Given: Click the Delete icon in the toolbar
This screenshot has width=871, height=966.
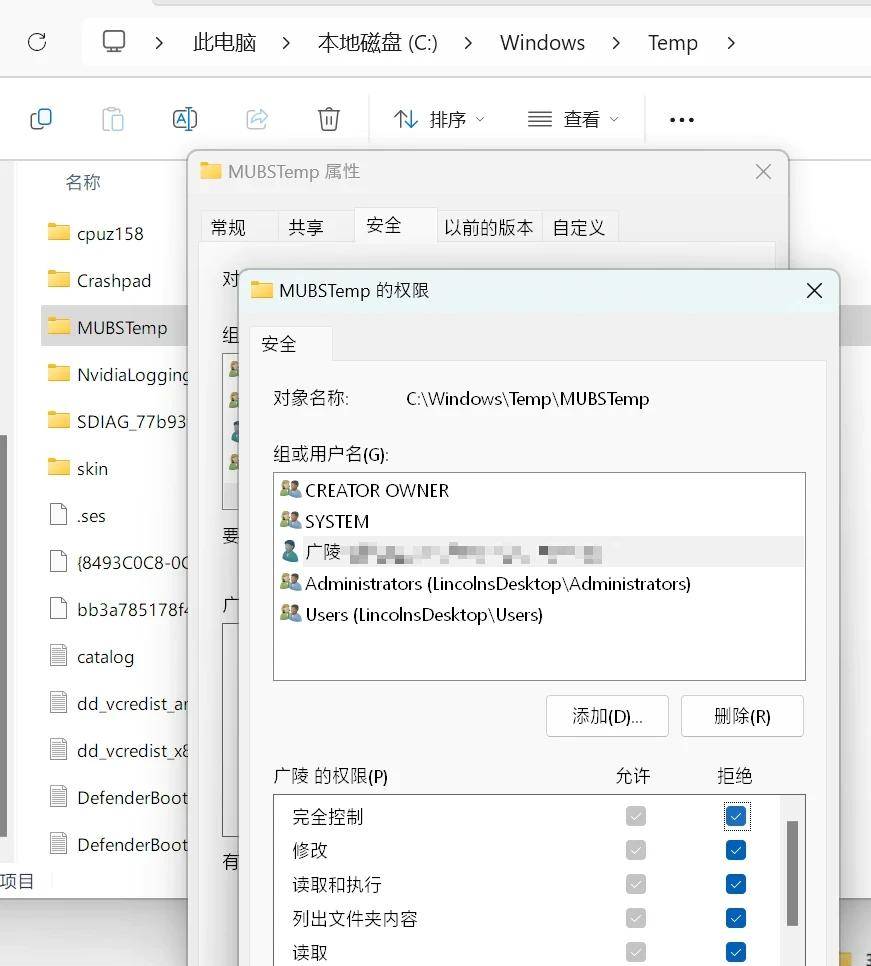Looking at the screenshot, I should 329,119.
